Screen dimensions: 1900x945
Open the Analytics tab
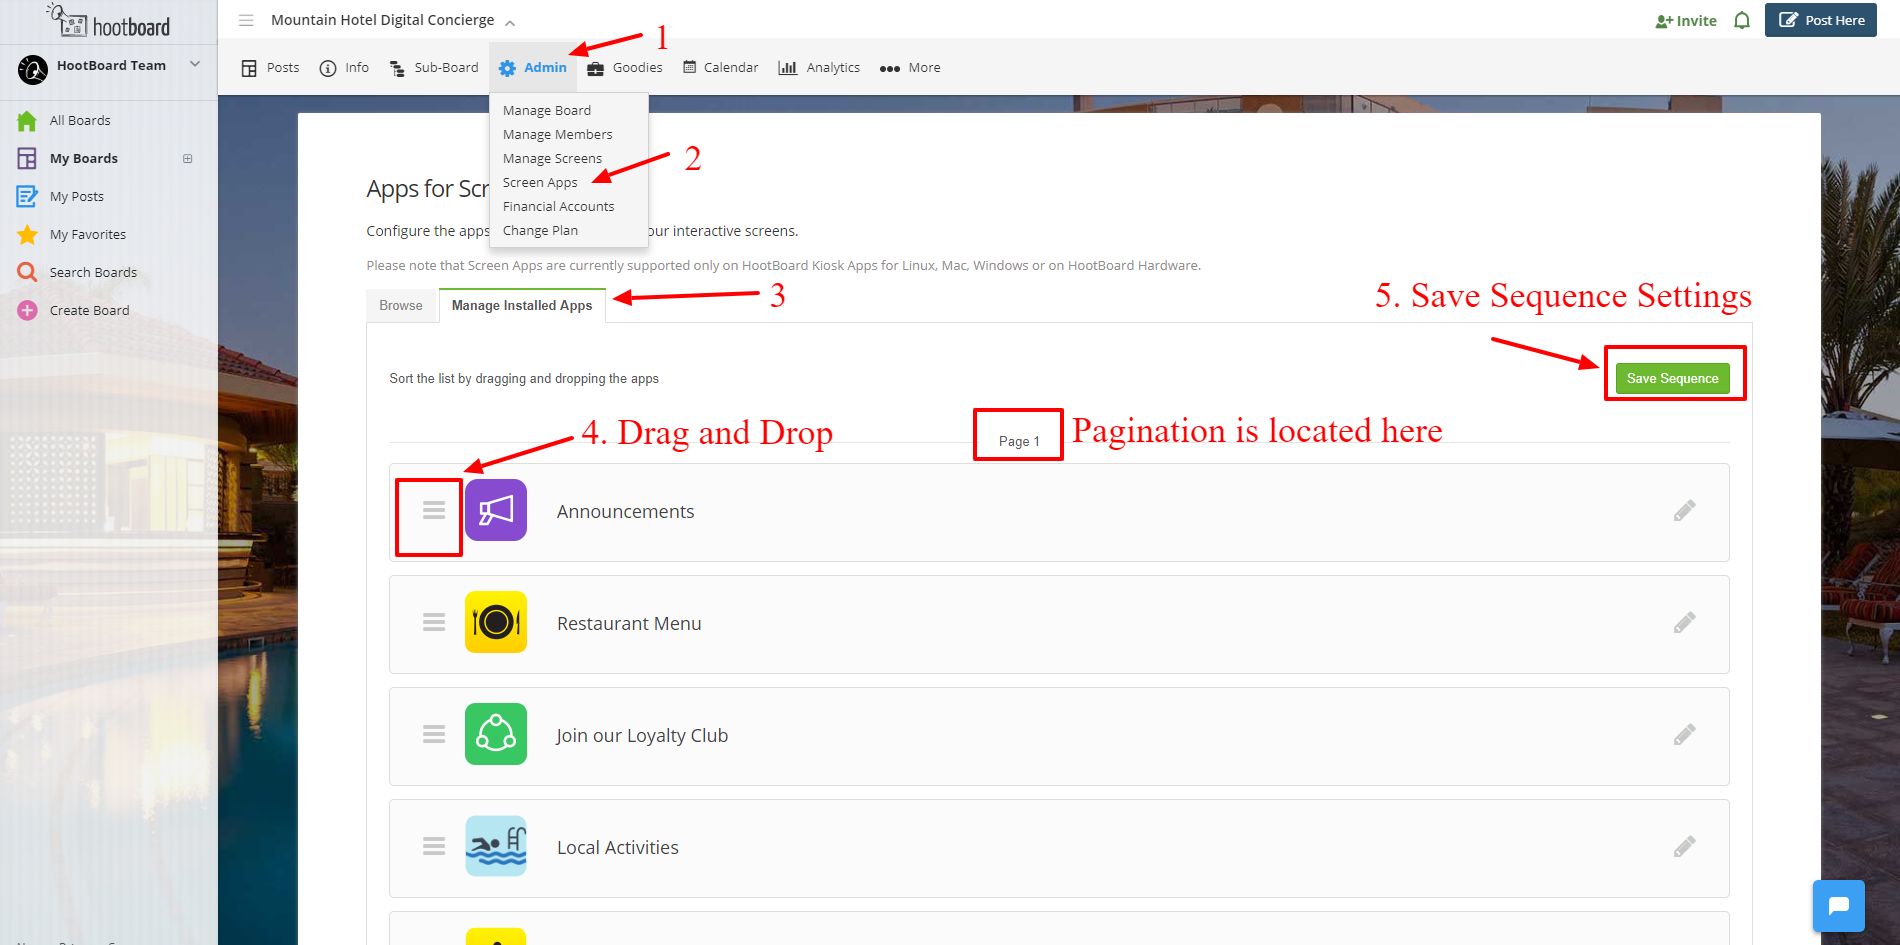point(819,68)
